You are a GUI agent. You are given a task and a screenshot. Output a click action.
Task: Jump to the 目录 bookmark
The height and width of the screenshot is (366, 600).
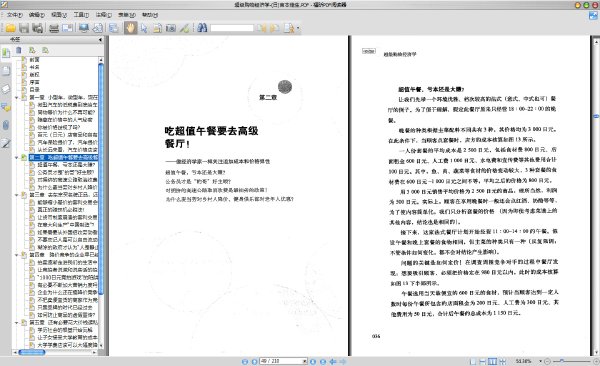(x=34, y=90)
